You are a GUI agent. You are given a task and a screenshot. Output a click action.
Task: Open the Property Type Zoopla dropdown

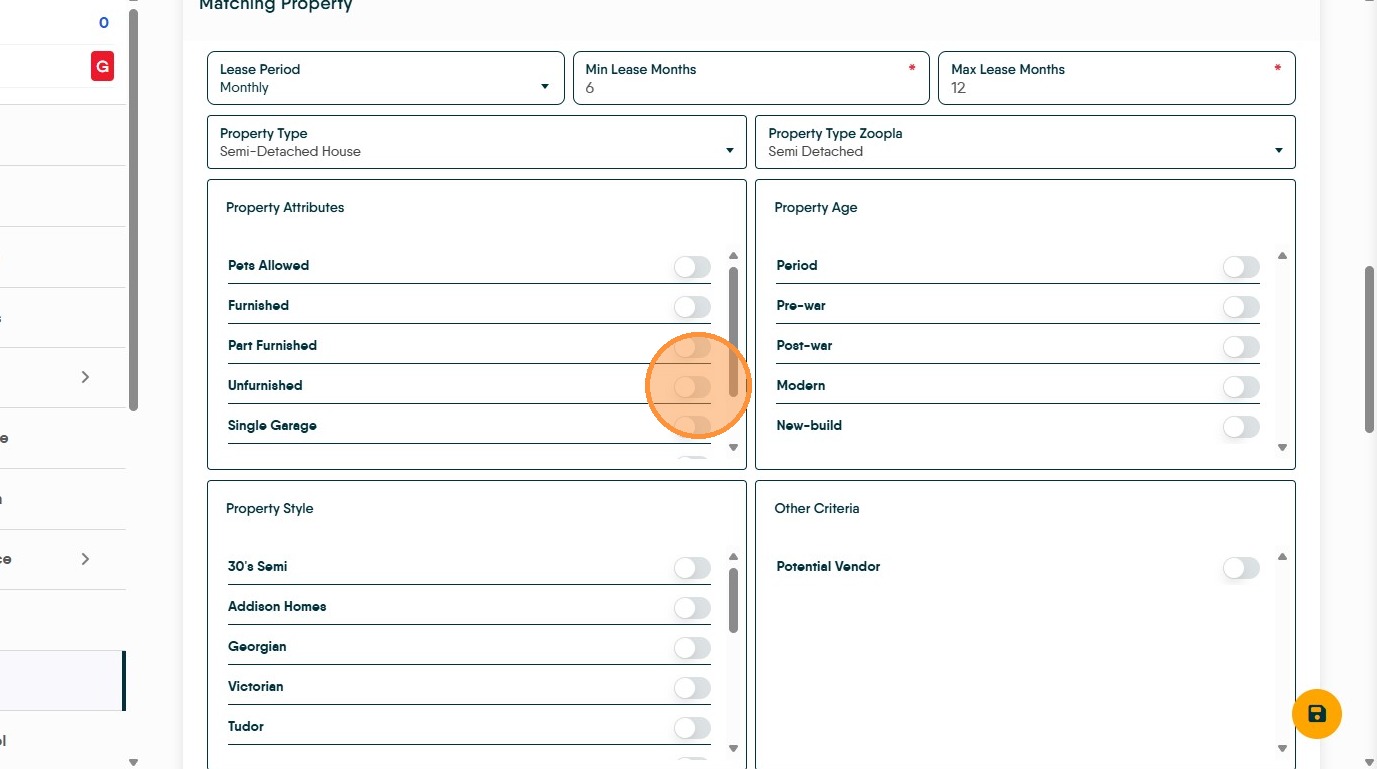(x=1024, y=142)
